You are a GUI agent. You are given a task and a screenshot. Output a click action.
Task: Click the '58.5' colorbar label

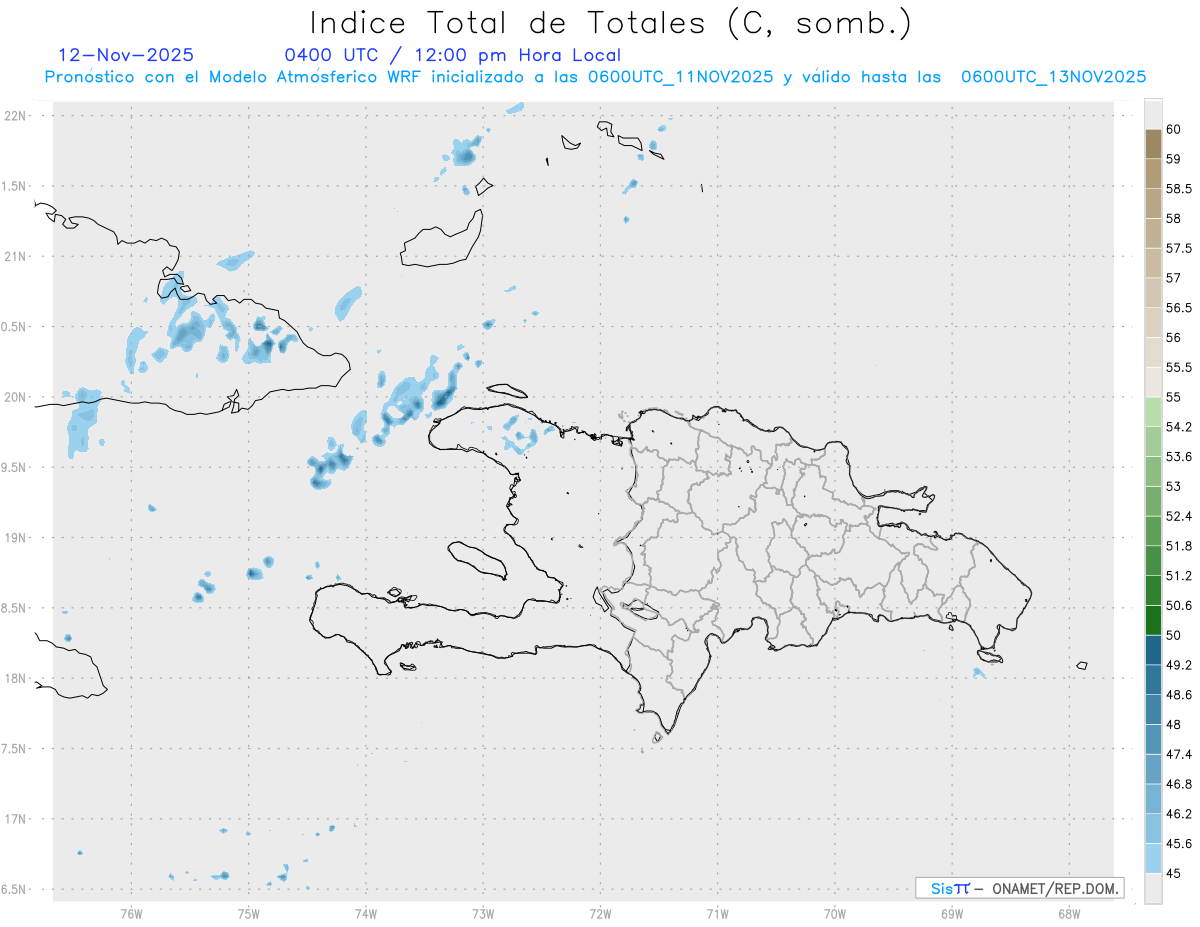click(1180, 189)
